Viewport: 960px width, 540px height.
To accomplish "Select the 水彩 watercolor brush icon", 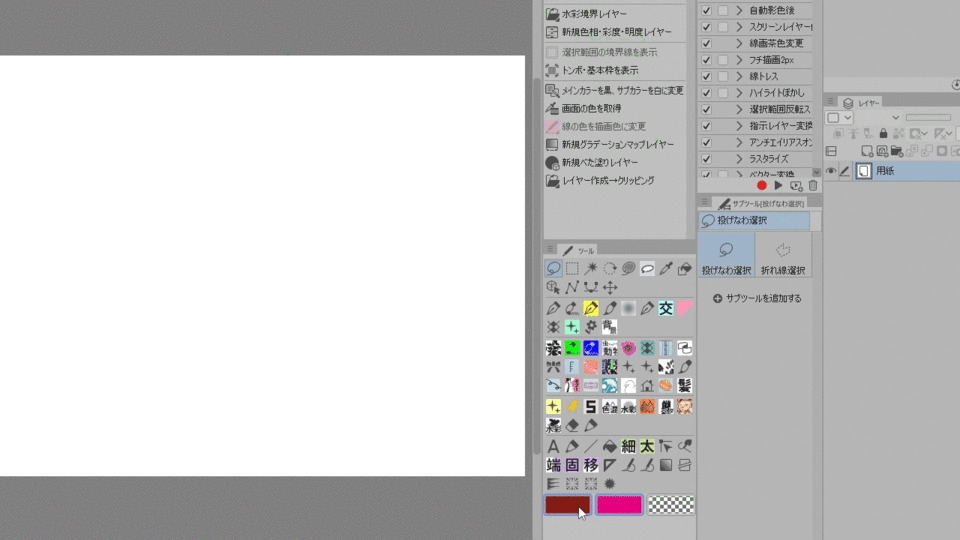I will (628, 407).
